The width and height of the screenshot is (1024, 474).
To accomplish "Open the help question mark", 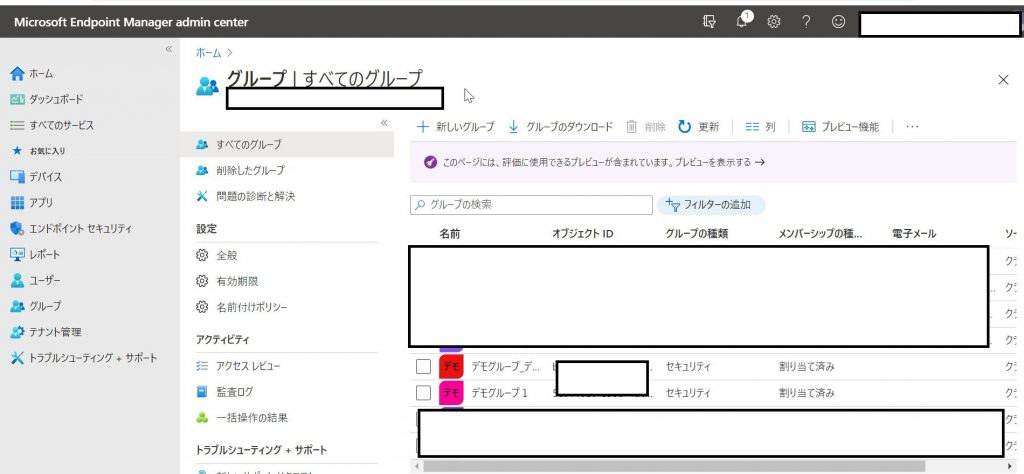I will [x=806, y=22].
